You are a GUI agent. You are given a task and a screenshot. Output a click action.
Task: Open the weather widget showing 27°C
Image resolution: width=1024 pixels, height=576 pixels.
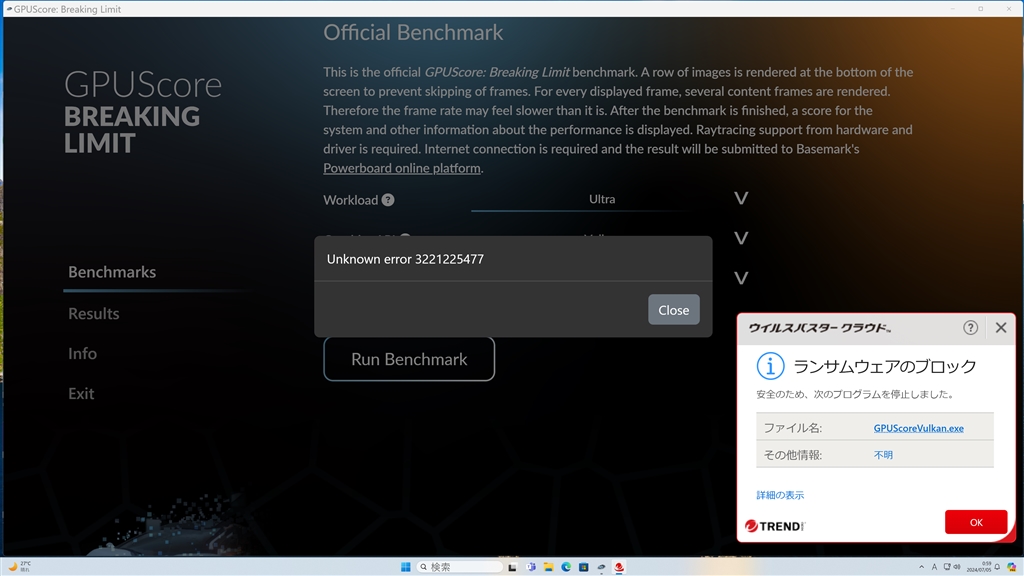(x=19, y=566)
